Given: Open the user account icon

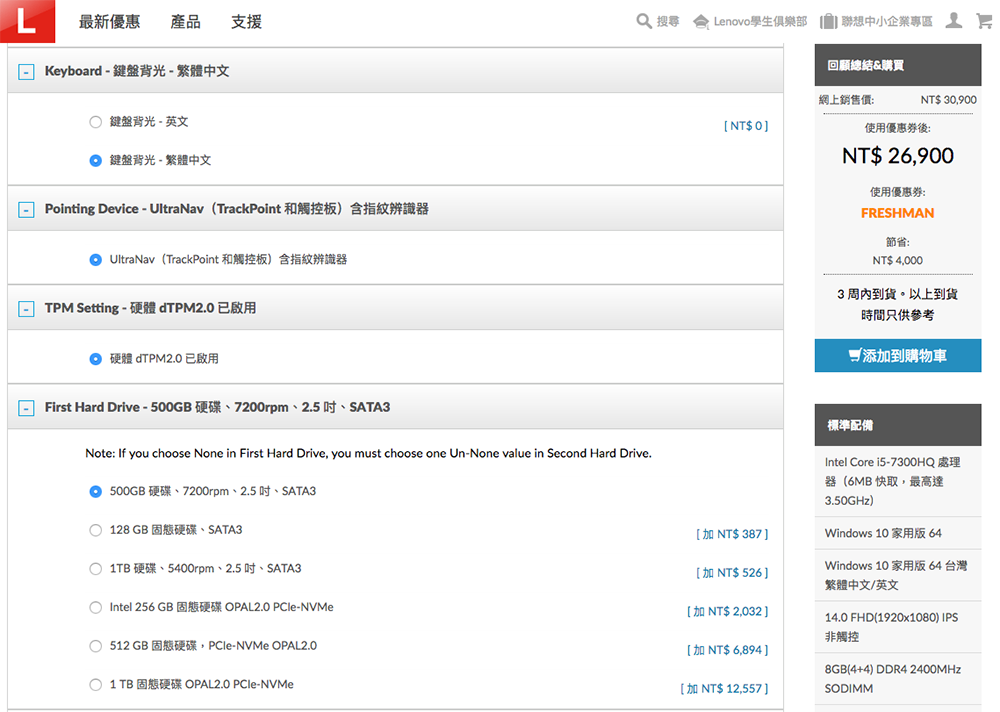Looking at the screenshot, I should pos(954,21).
